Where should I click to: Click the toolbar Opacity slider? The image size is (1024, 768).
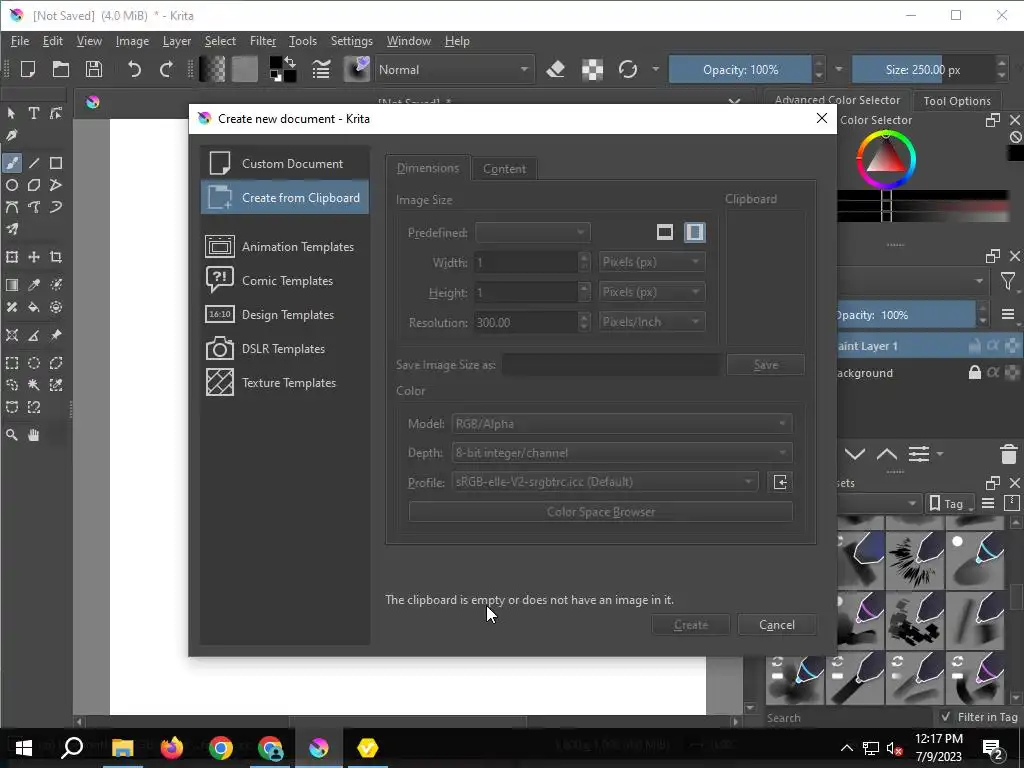[740, 70]
